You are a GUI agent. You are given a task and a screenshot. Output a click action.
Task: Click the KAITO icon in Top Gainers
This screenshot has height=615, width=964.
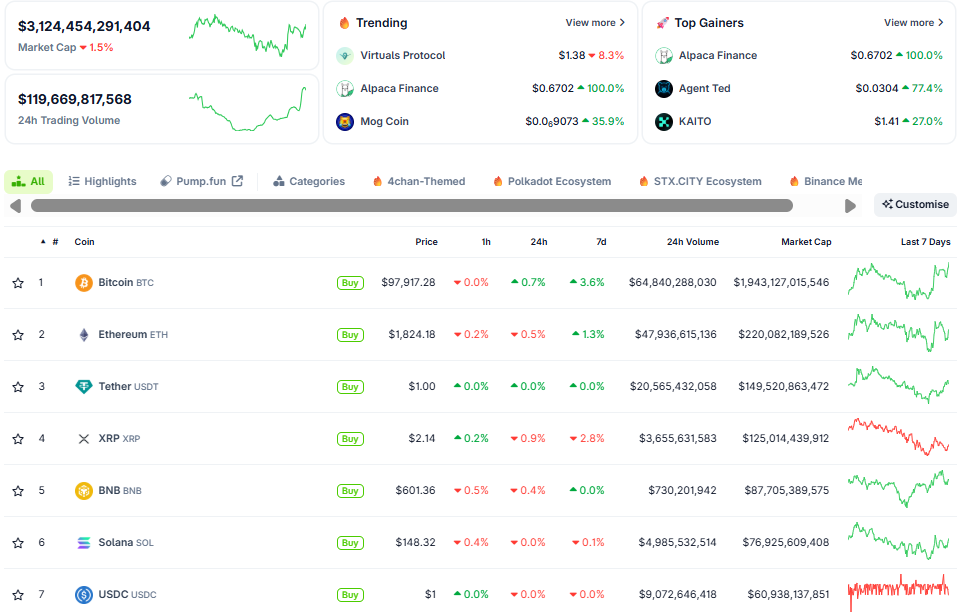(x=664, y=122)
